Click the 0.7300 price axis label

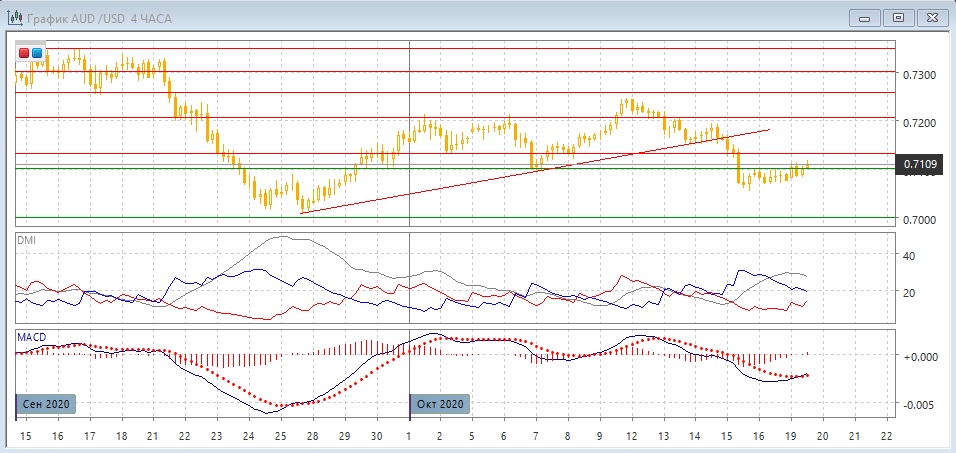[918, 74]
